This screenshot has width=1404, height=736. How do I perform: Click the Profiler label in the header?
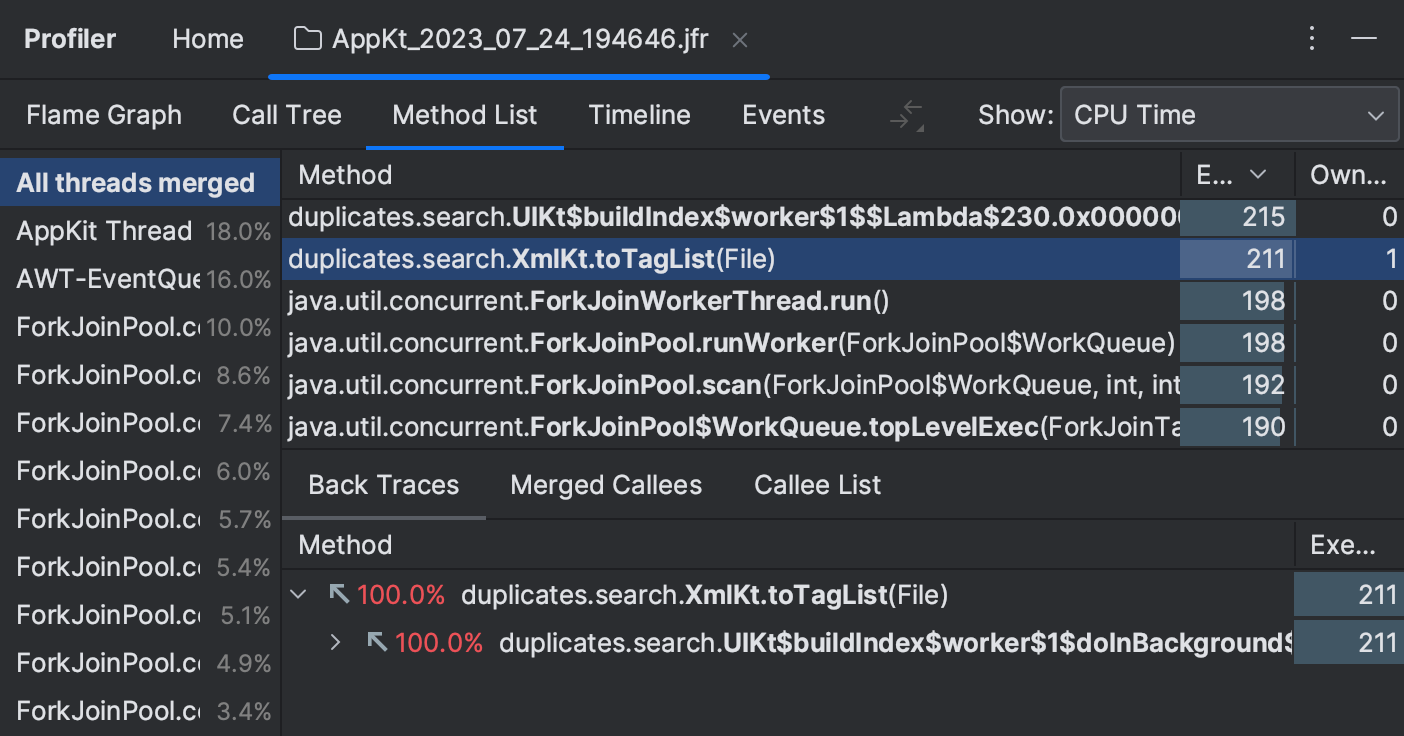click(x=69, y=38)
